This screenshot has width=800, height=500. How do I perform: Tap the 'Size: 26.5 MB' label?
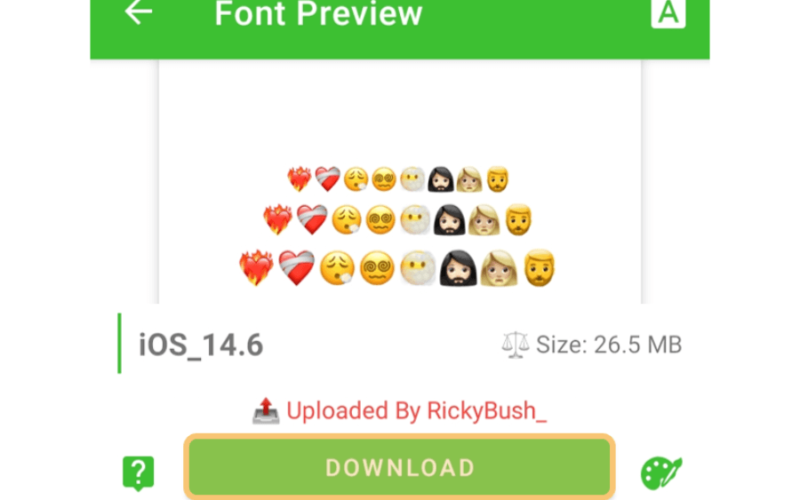[x=609, y=345]
